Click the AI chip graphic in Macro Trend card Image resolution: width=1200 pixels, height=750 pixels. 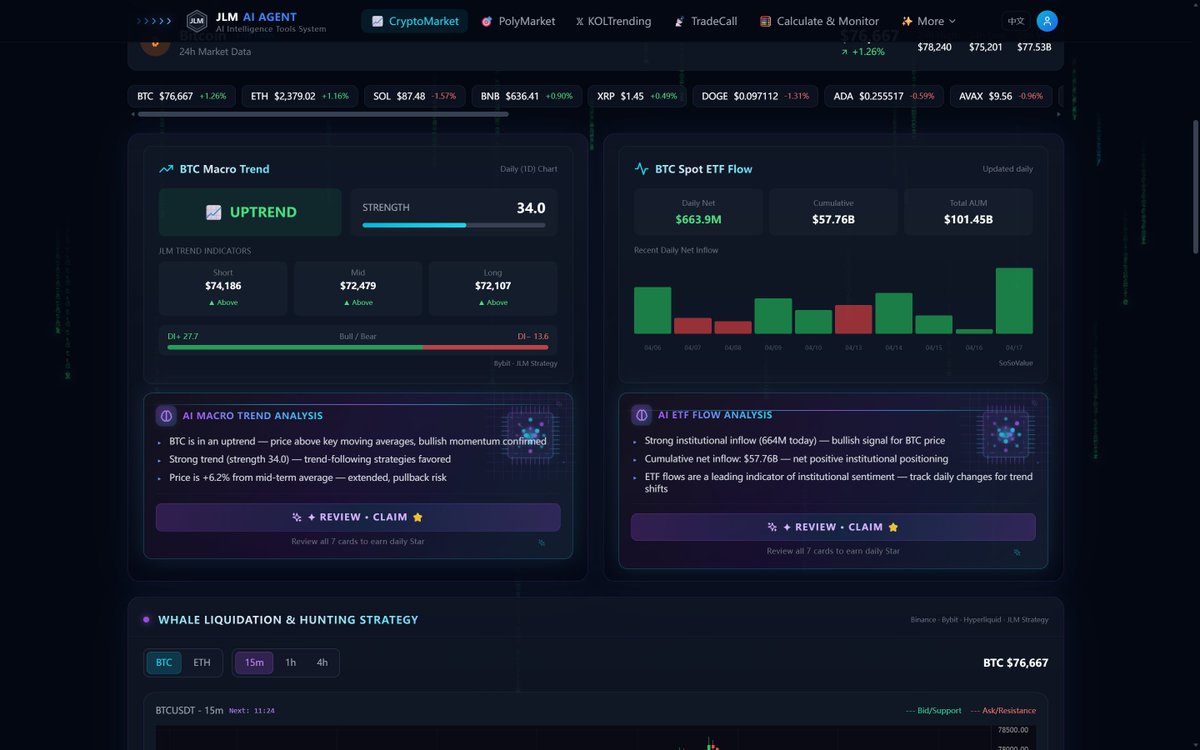[x=530, y=435]
